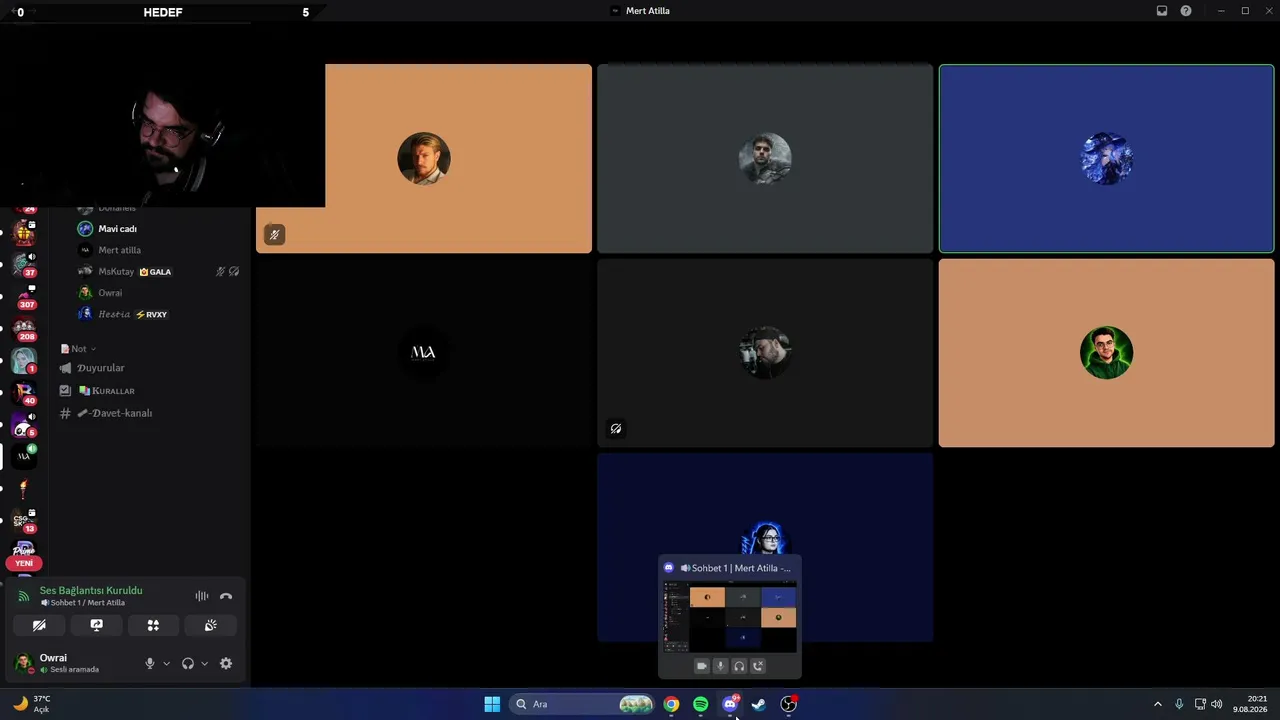
Task: Deafen audio with headphone icon in user panel
Action: click(x=188, y=663)
